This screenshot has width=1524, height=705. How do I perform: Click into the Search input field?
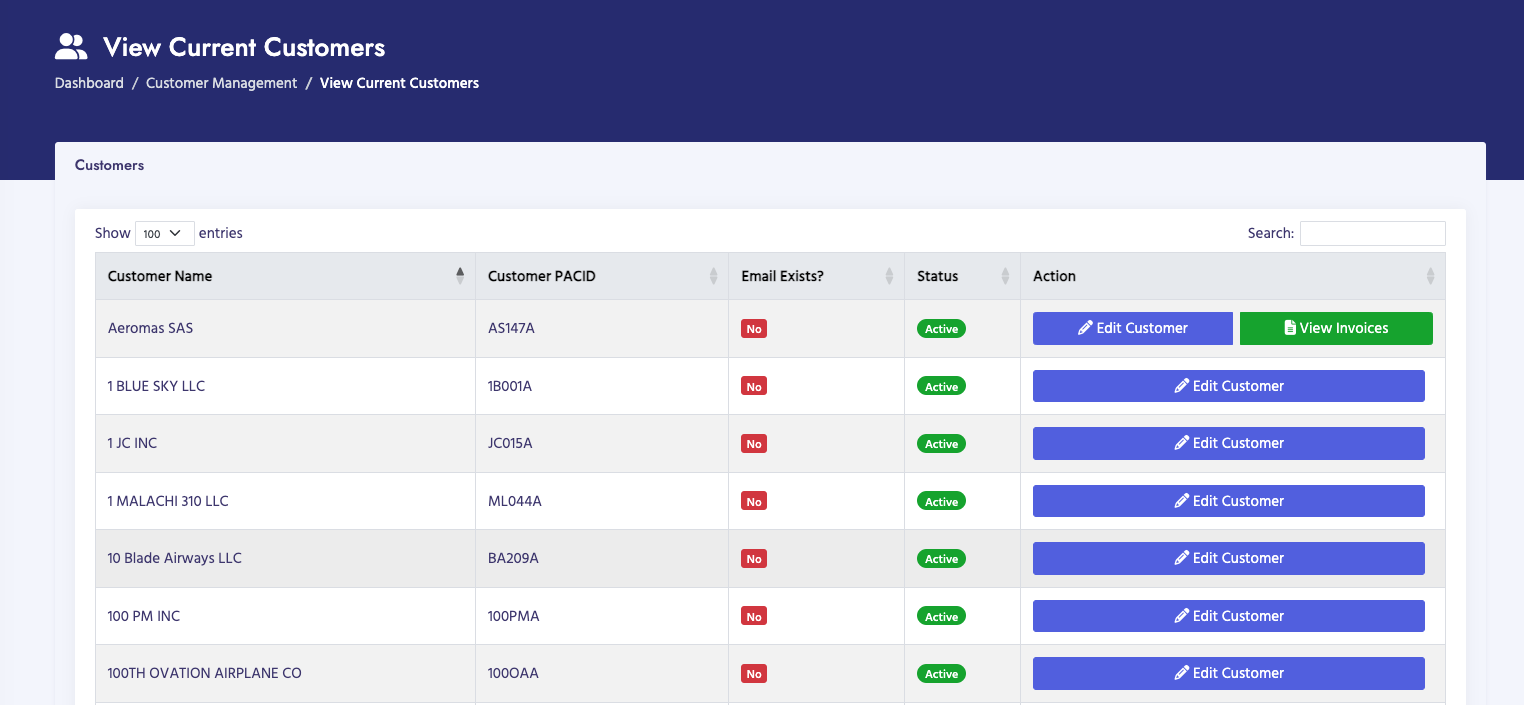pos(1372,233)
